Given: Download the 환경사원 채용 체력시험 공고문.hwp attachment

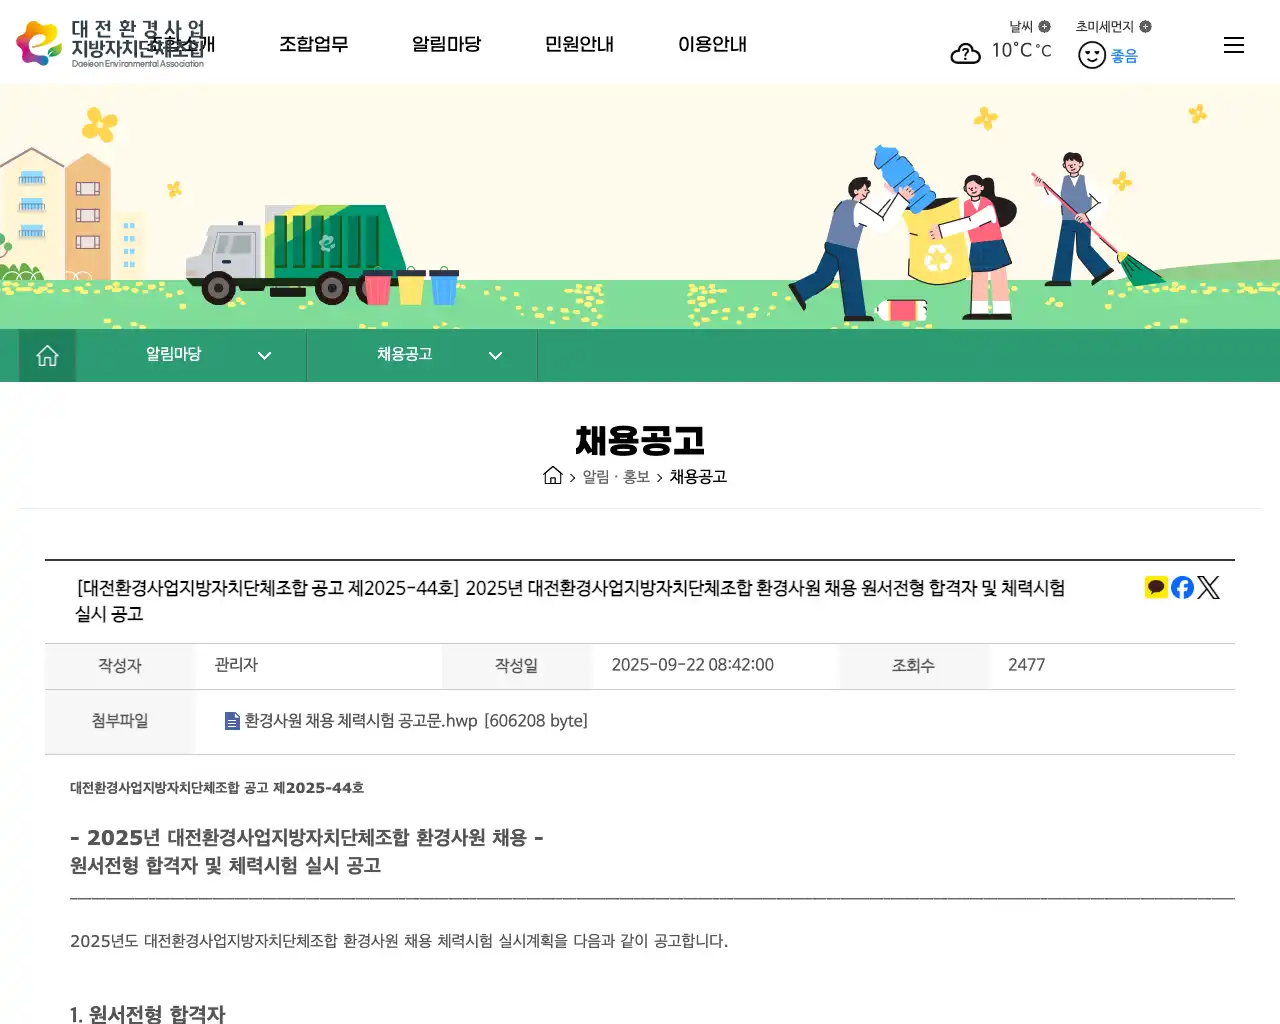Looking at the screenshot, I should pos(355,720).
